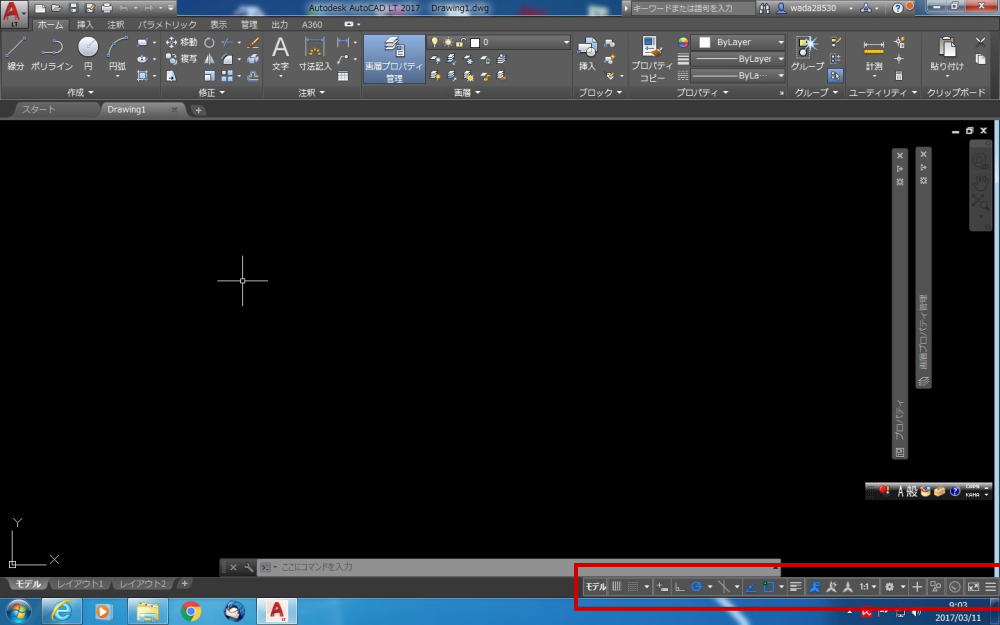The height and width of the screenshot is (625, 1000).
Task: Toggle object snap on status bar
Action: [x=768, y=587]
